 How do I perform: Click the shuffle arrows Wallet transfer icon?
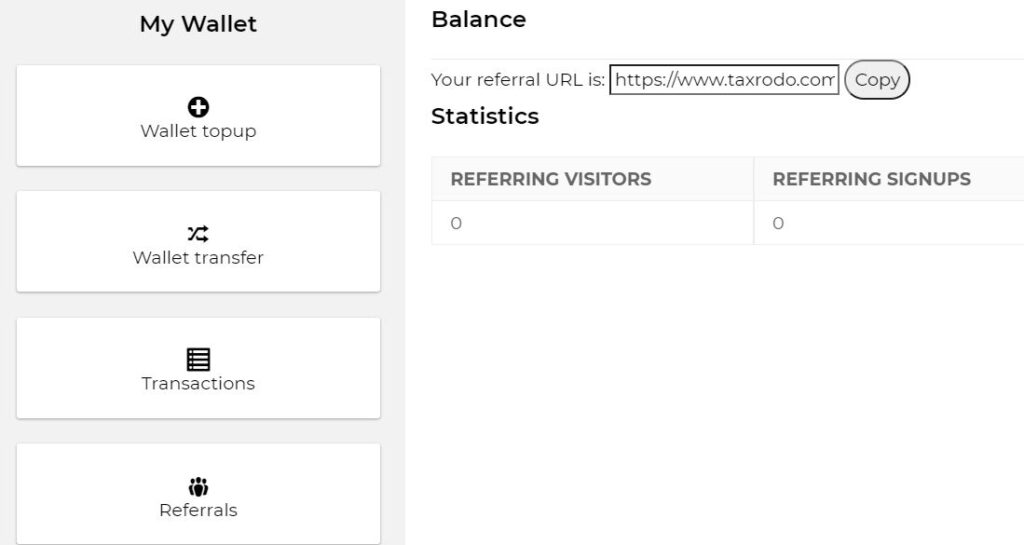(198, 234)
